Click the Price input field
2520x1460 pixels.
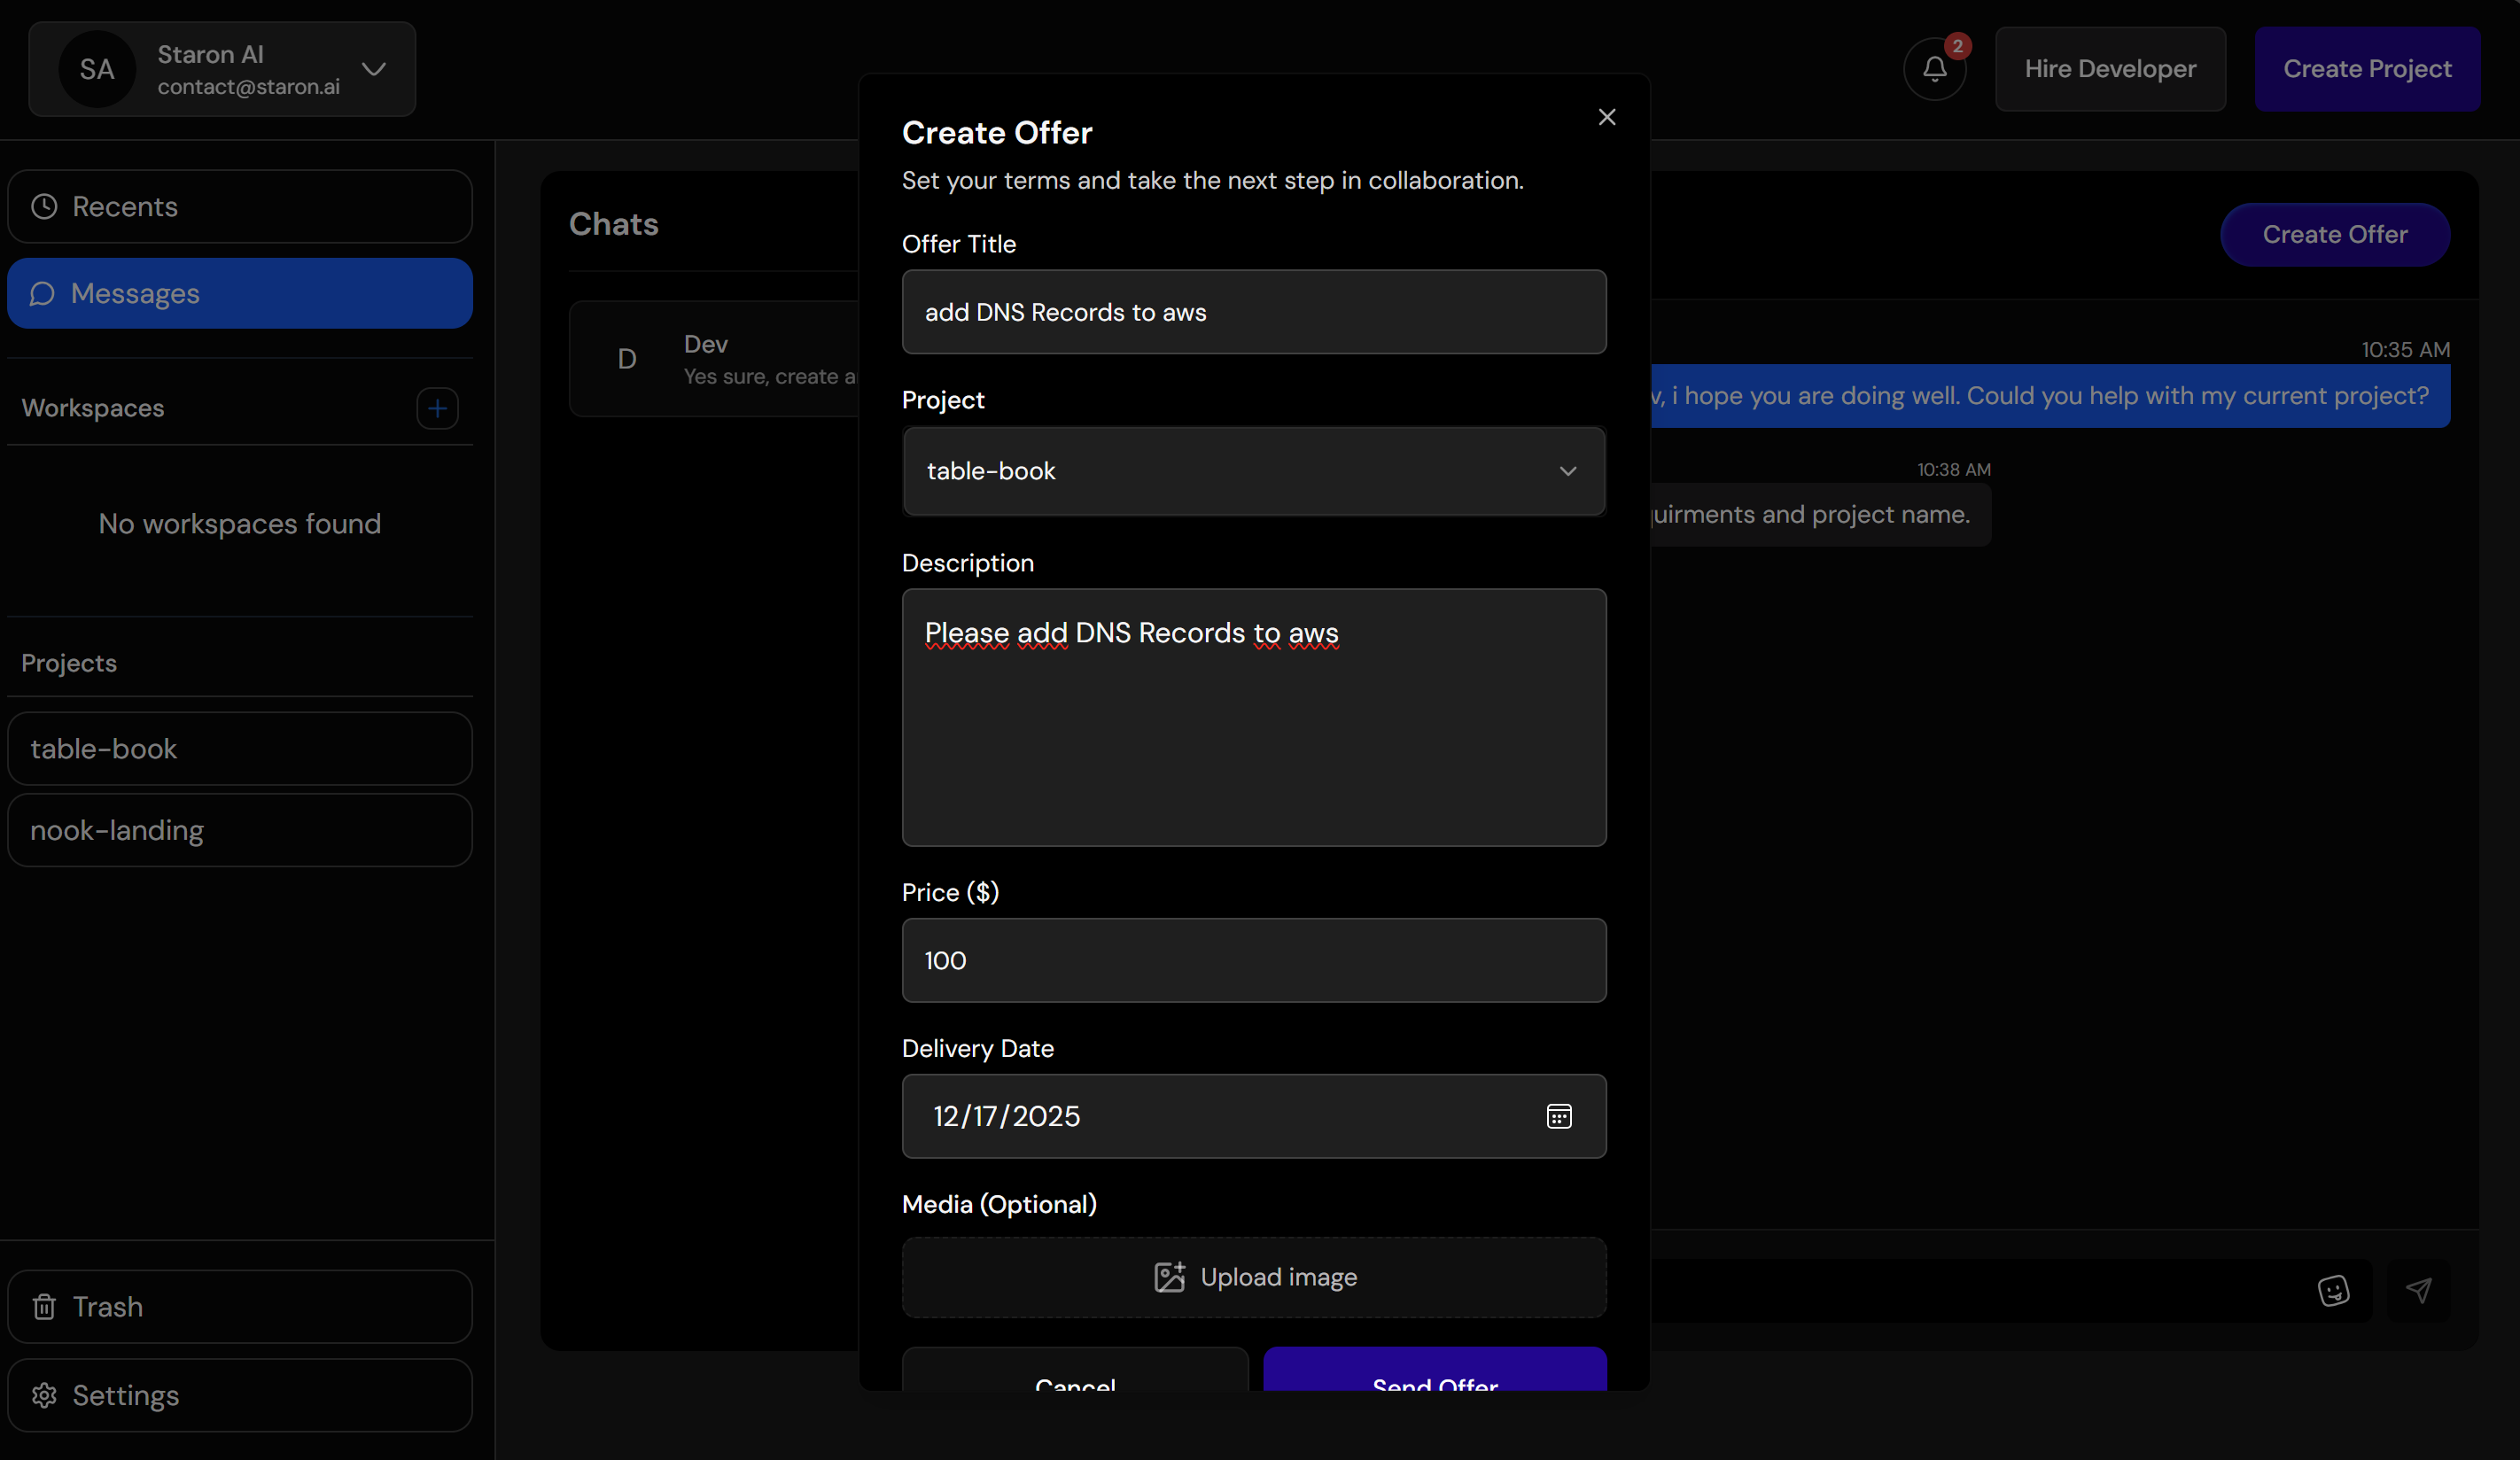(1254, 960)
